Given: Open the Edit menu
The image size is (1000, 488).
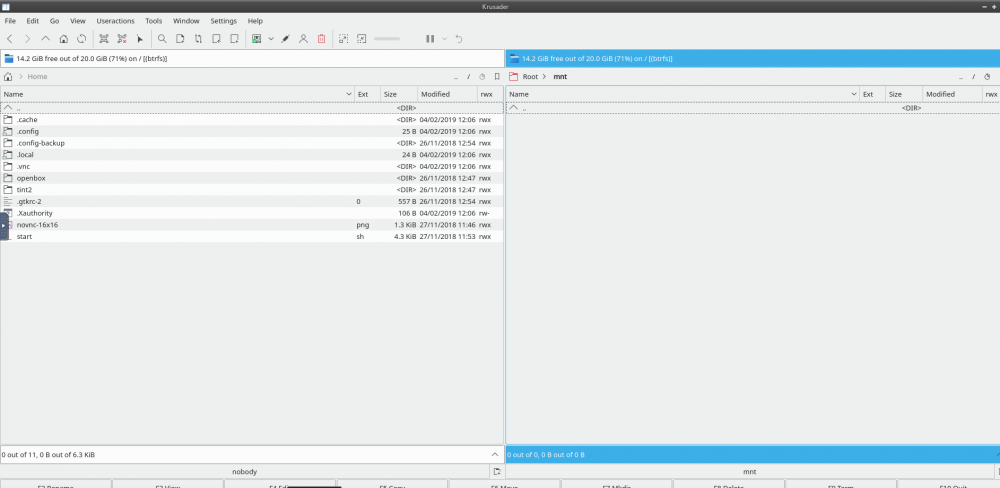Looking at the screenshot, I should pos(33,21).
